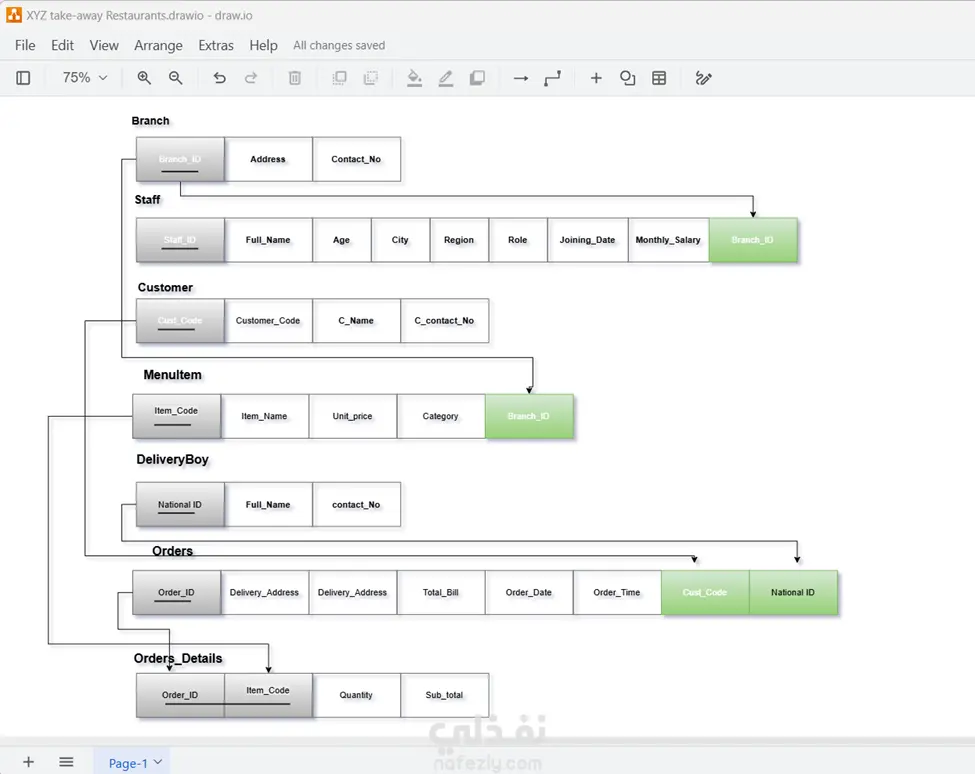Open the fill color bucket tool
The width and height of the screenshot is (975, 774).
point(414,78)
